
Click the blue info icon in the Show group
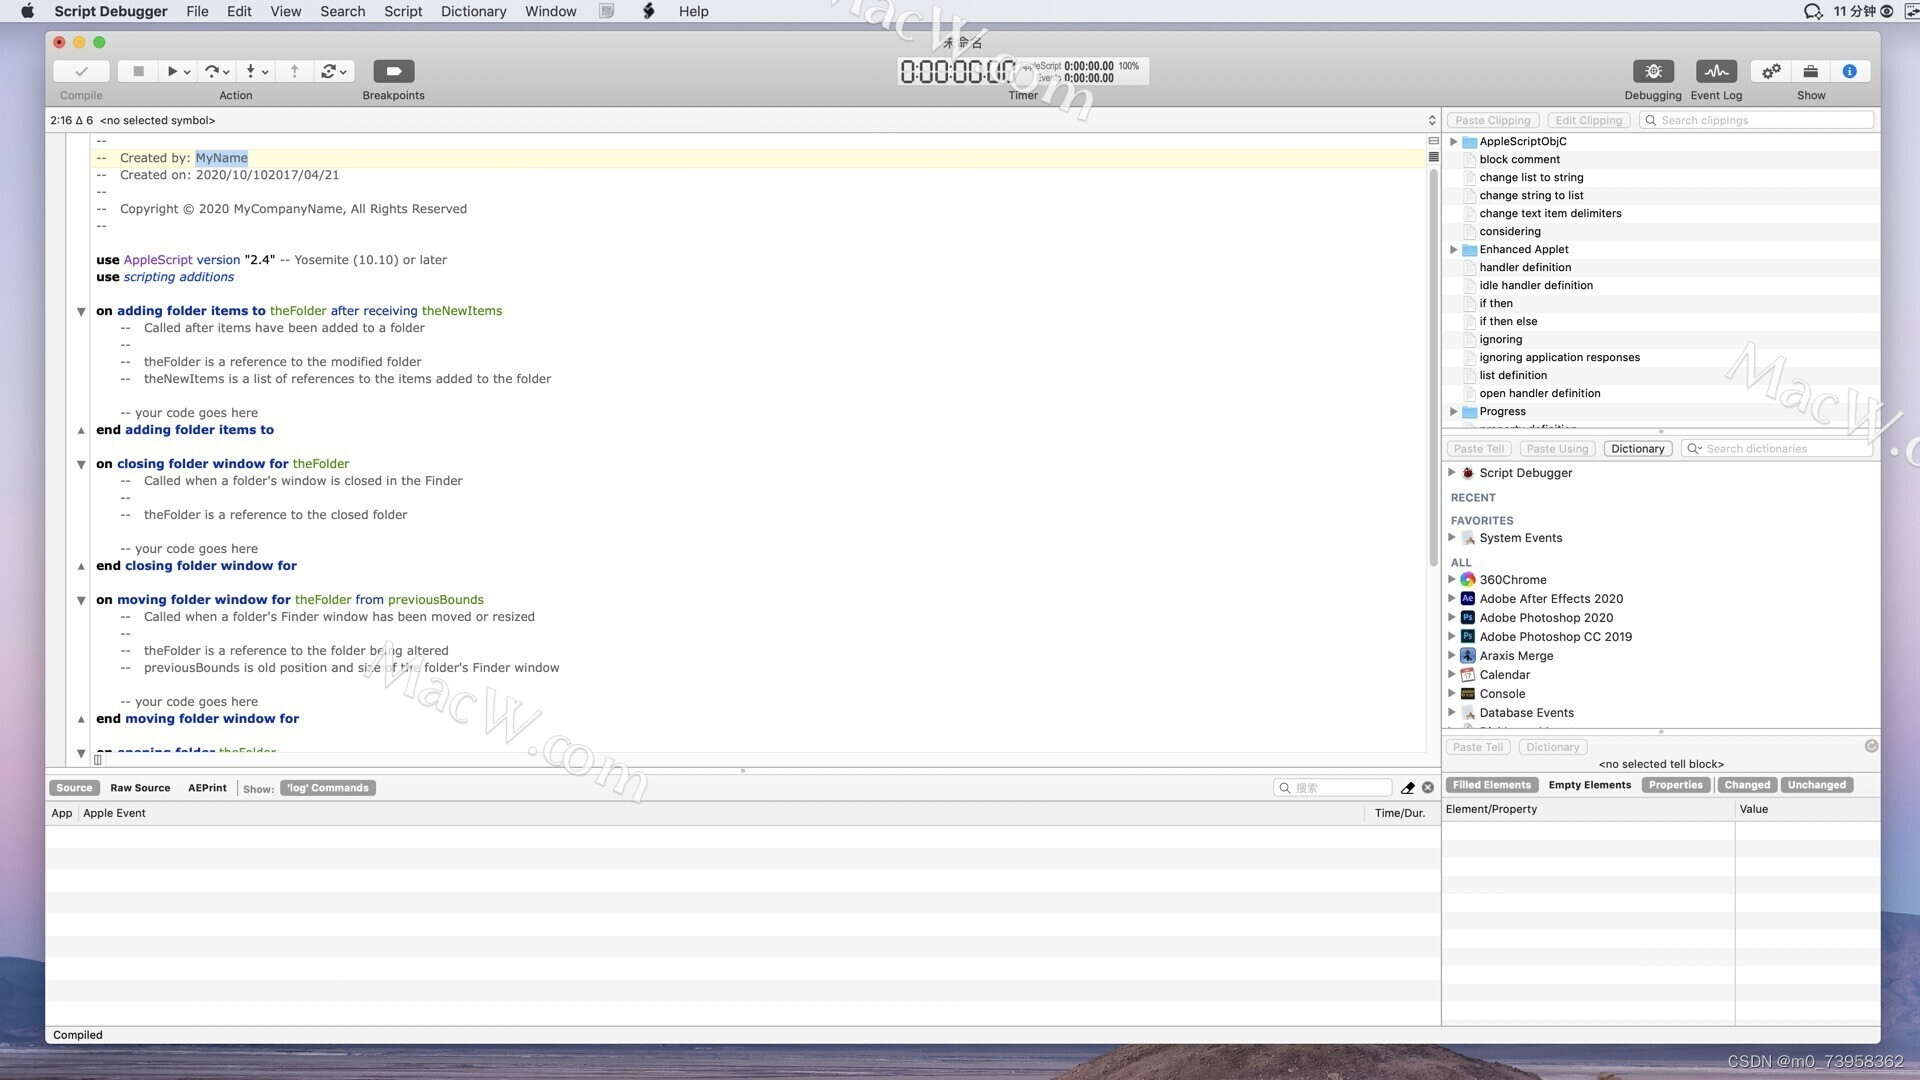(x=1849, y=71)
